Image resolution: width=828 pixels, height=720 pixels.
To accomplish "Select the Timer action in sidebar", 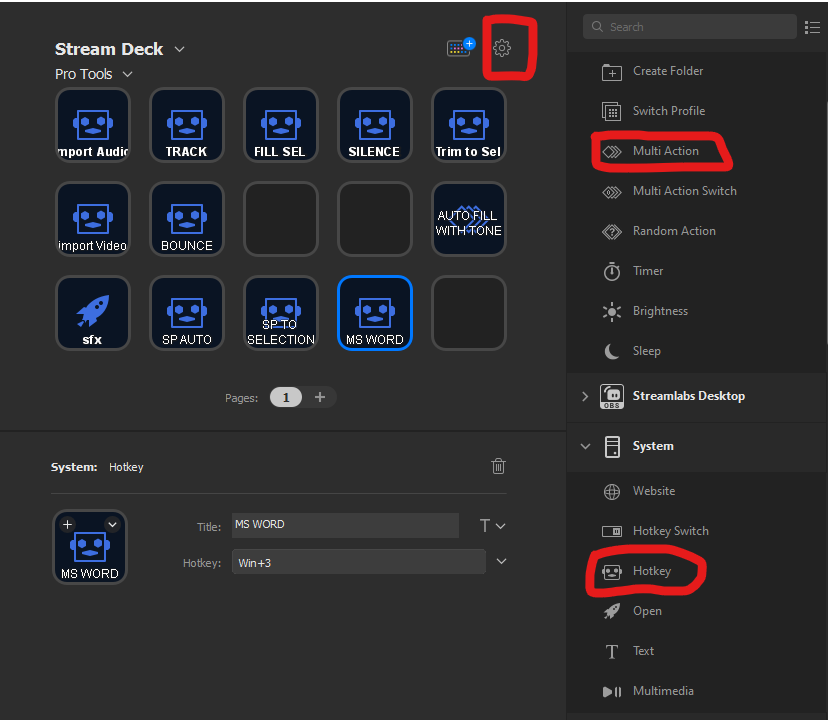I will [647, 271].
